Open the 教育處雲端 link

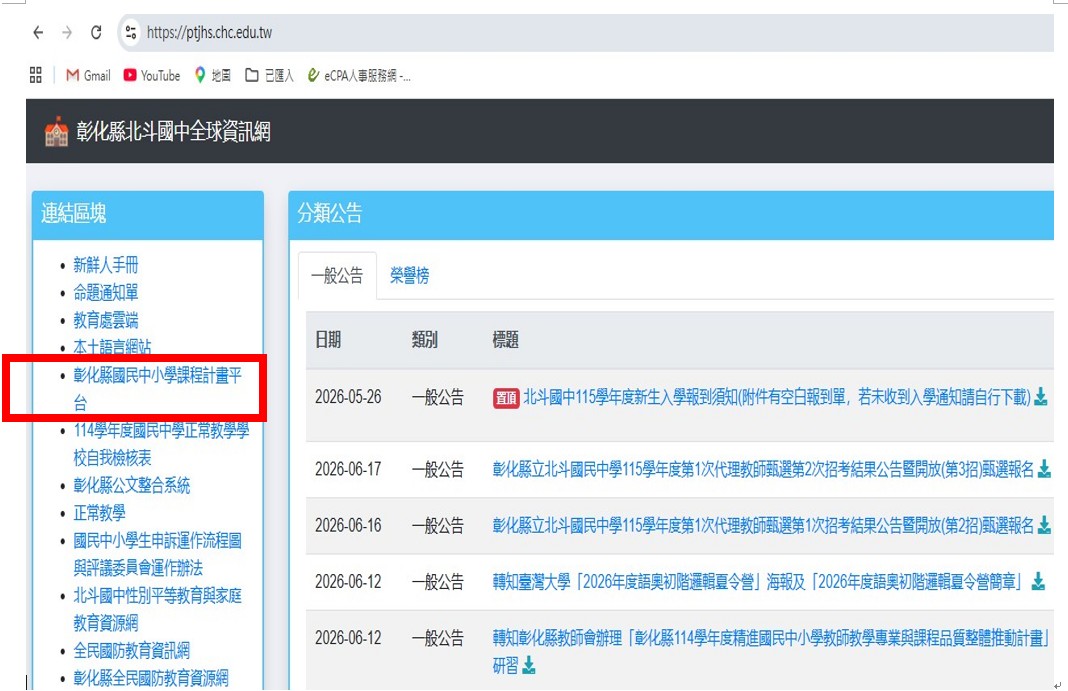pyautogui.click(x=106, y=320)
